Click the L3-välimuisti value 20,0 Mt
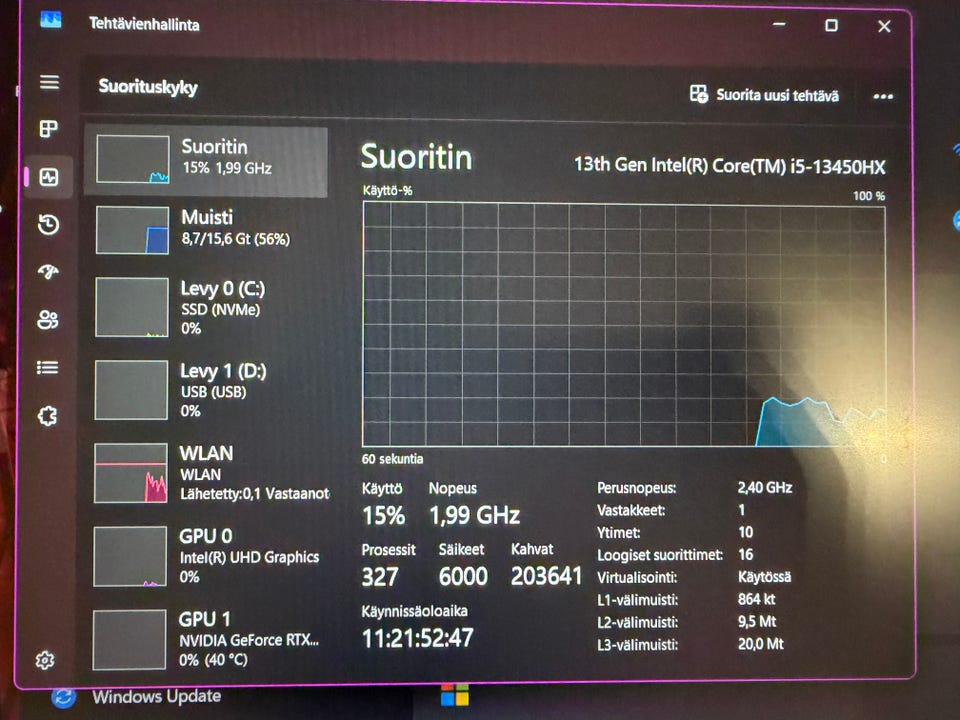 click(x=761, y=644)
